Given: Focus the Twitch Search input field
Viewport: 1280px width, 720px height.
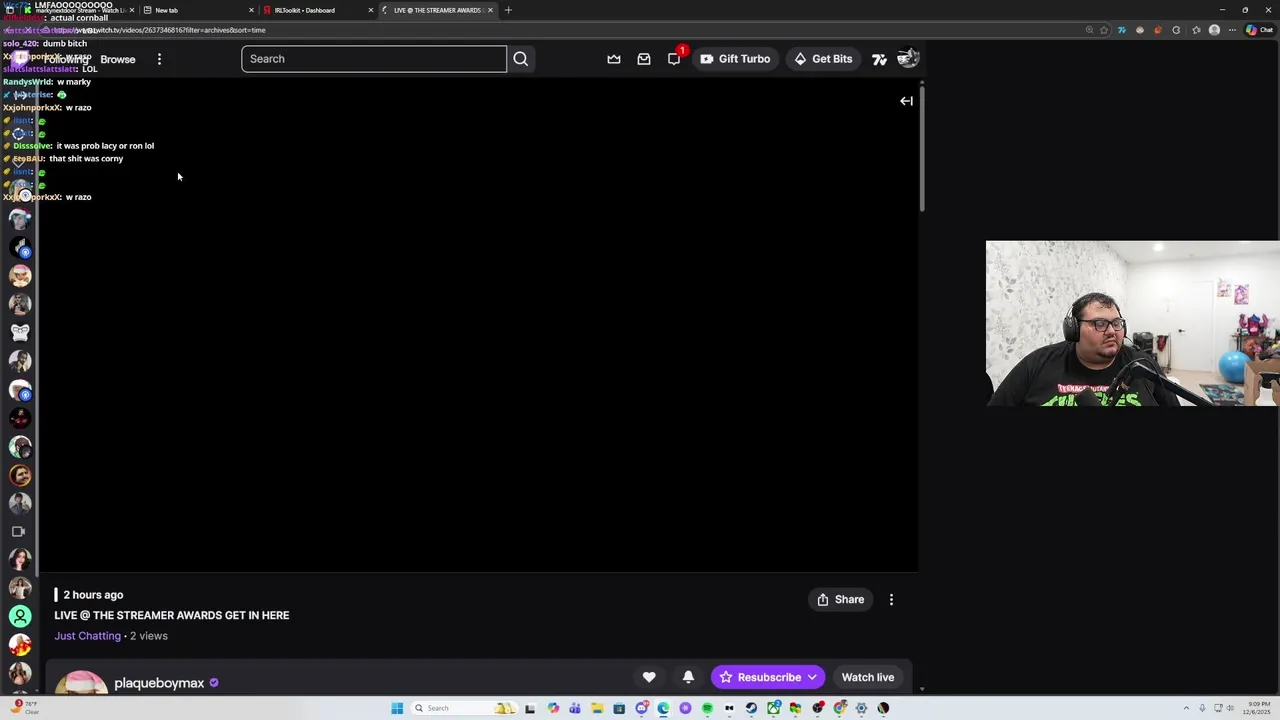Looking at the screenshot, I should click(x=373, y=59).
